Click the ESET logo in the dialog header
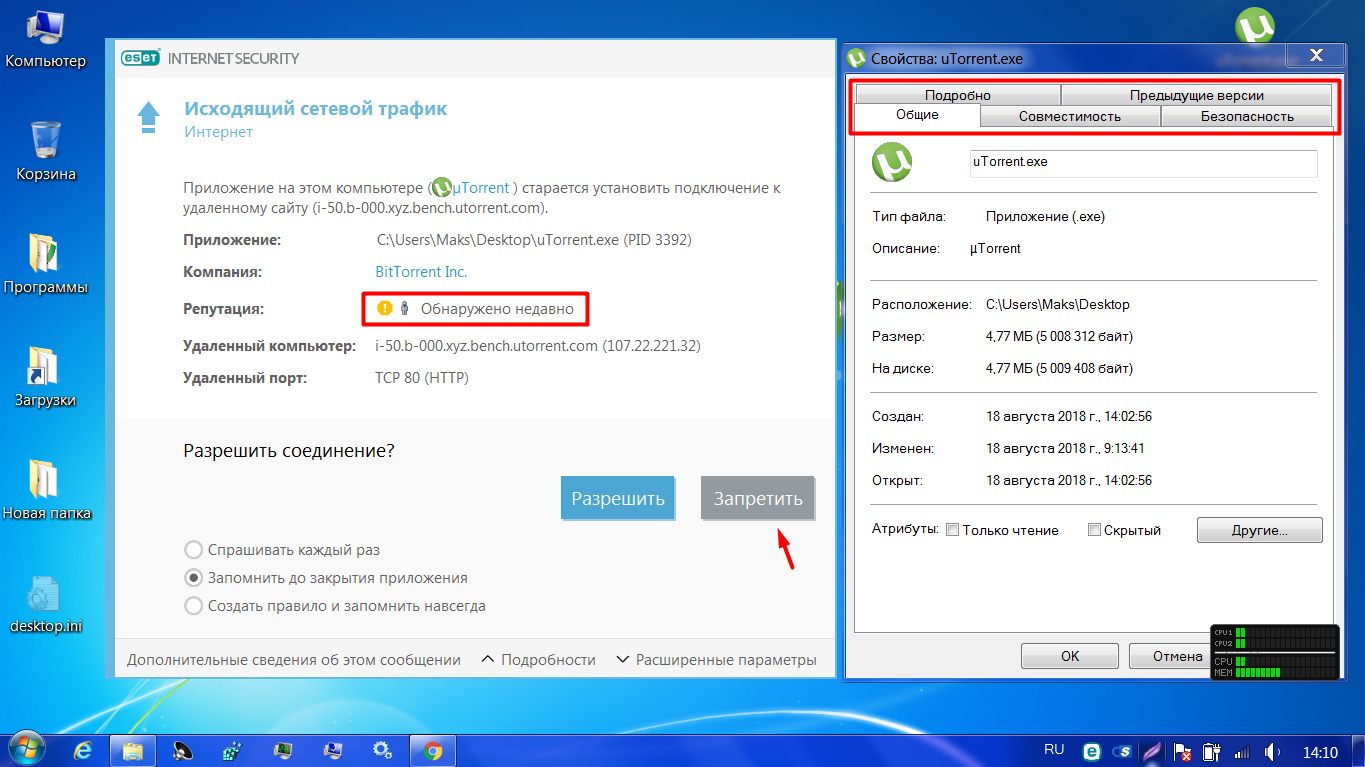 coord(140,58)
